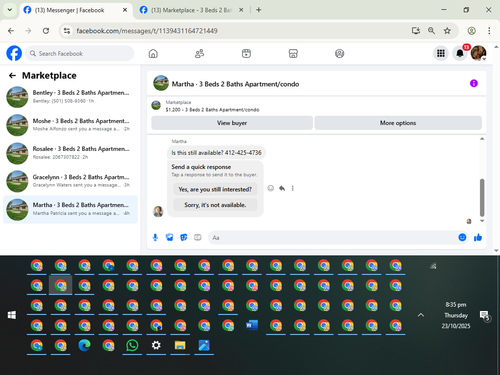500x375 pixels.
Task: Go to Facebook Home feed icon
Action: [x=153, y=54]
